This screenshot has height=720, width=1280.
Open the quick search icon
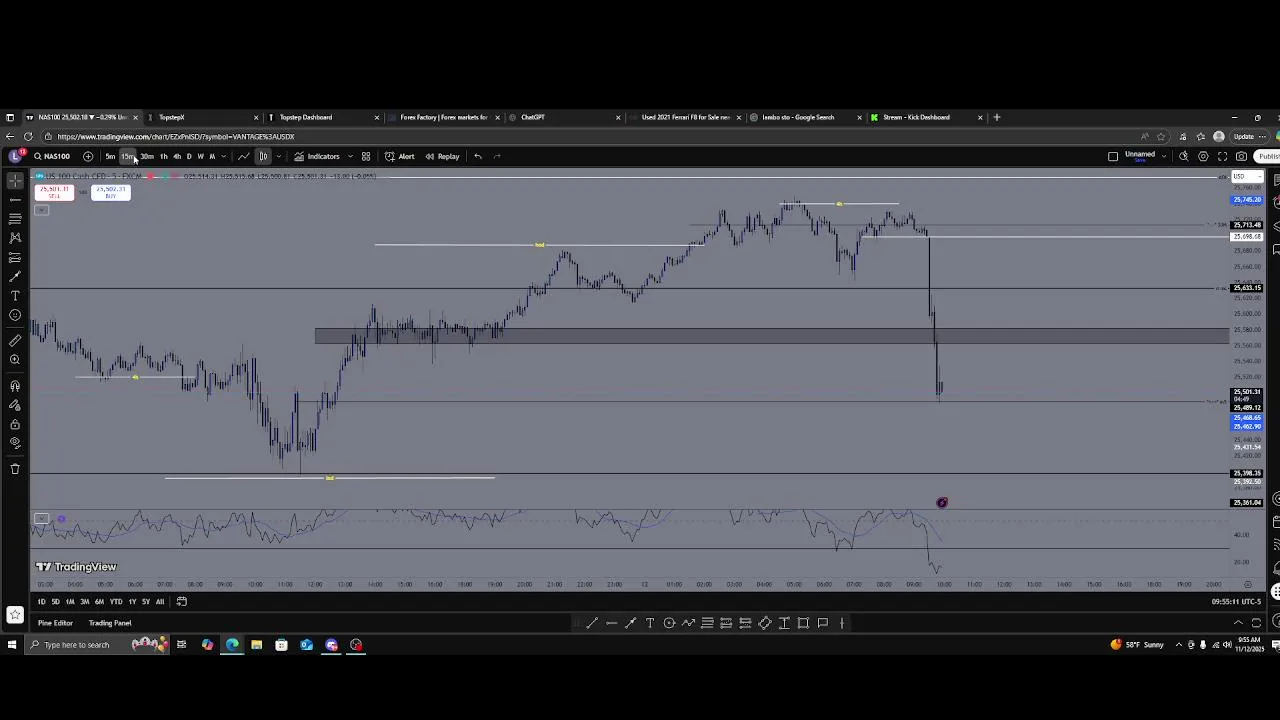pos(1184,156)
